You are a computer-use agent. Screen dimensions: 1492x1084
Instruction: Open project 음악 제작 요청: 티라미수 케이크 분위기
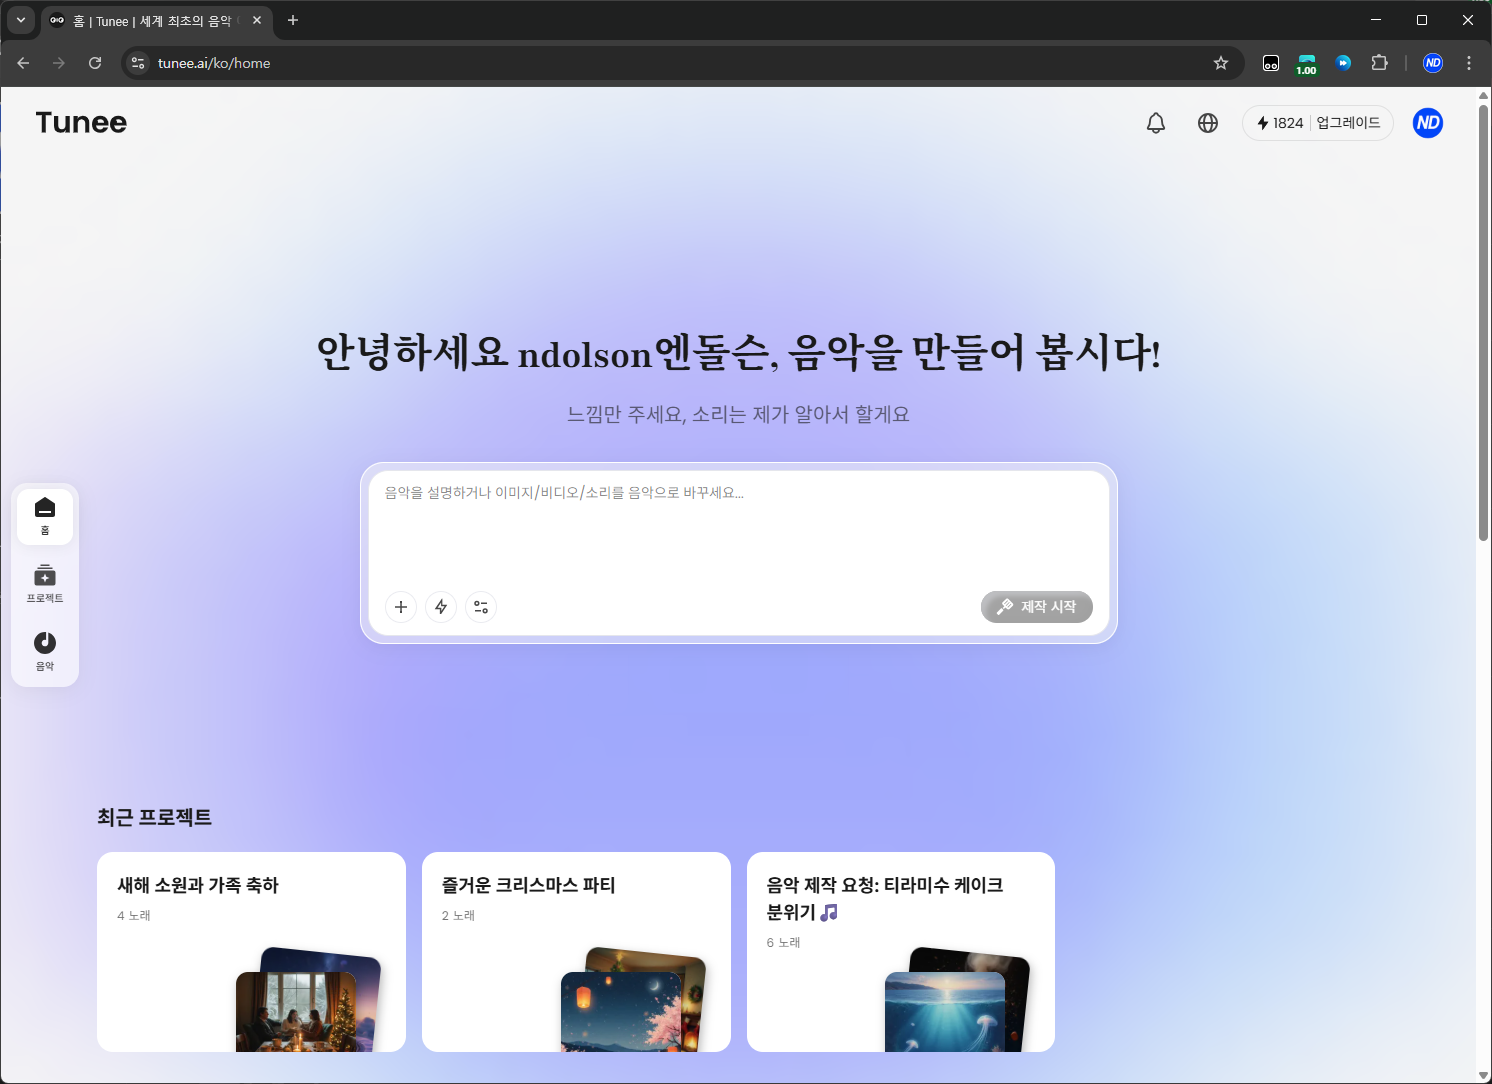click(901, 952)
